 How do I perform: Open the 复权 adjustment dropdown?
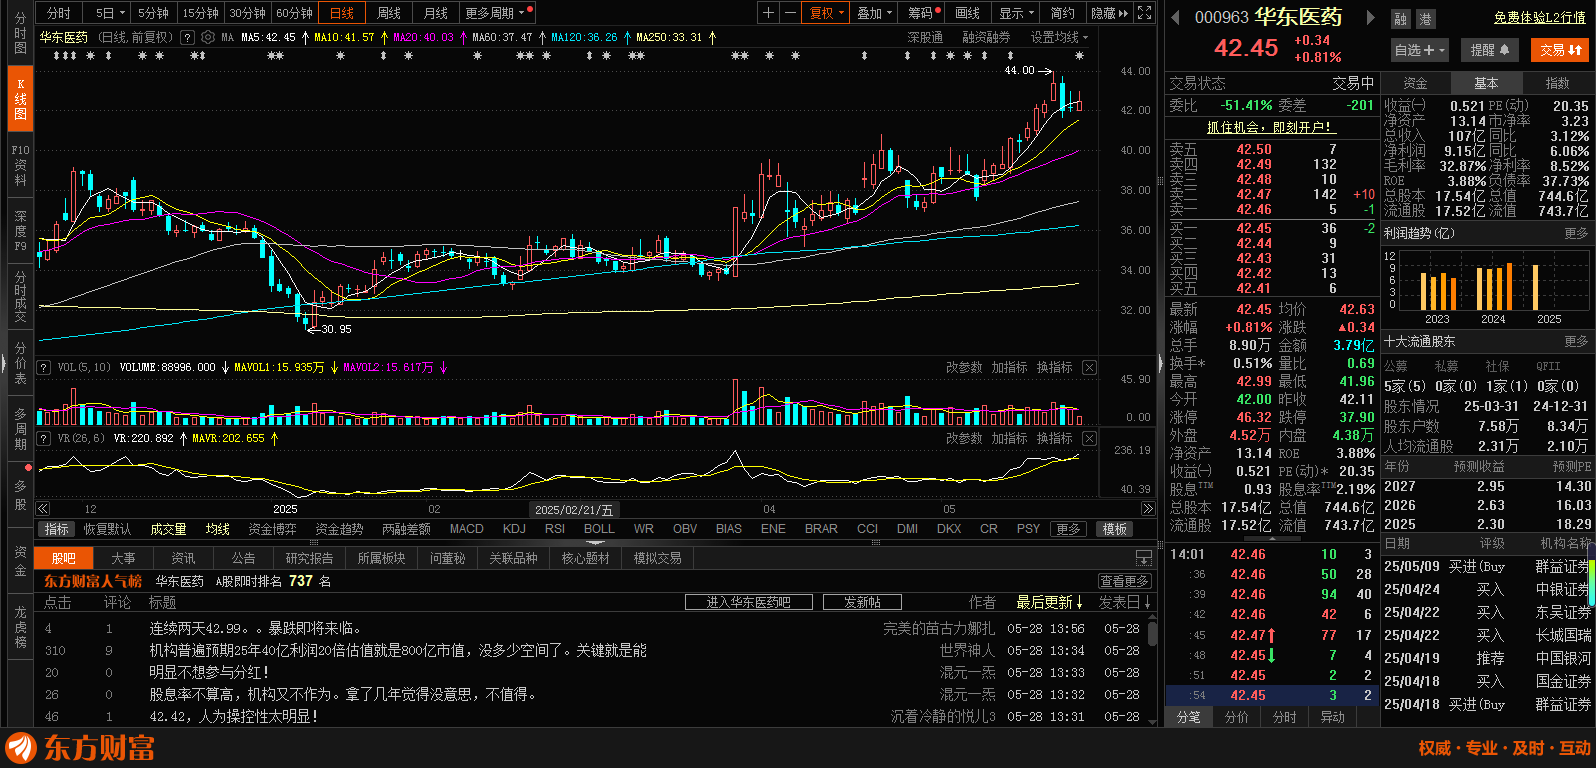pos(827,13)
